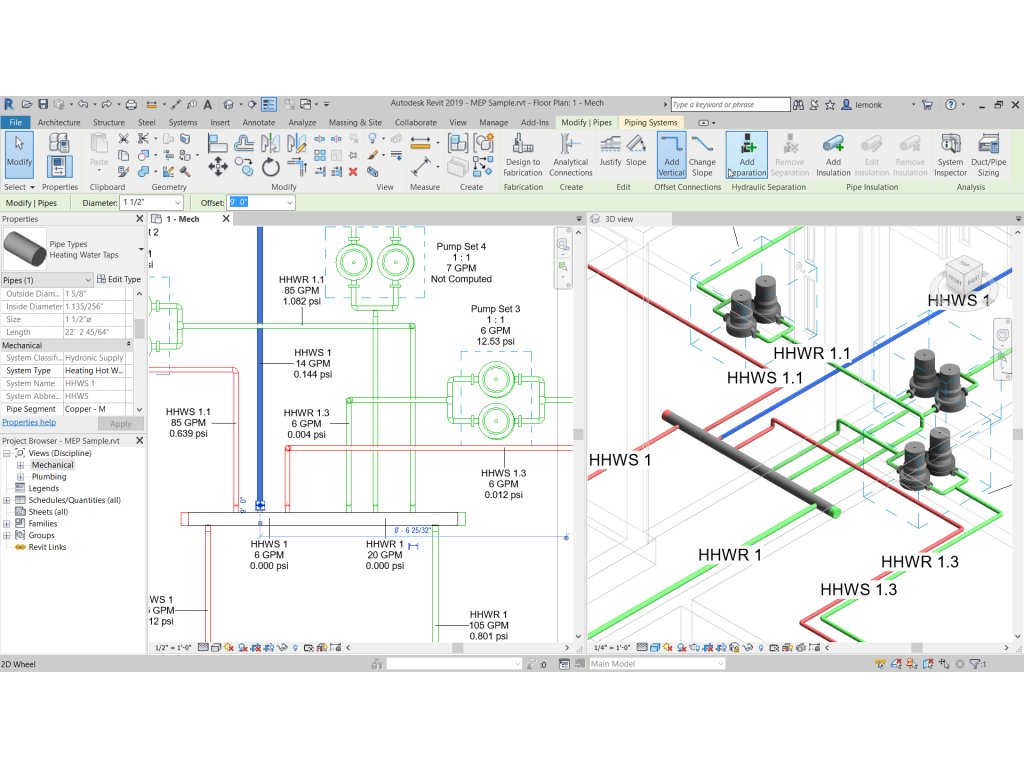The height and width of the screenshot is (768, 1024).
Task: Toggle Select Underlay Elements in the status bar
Action: coord(896,664)
